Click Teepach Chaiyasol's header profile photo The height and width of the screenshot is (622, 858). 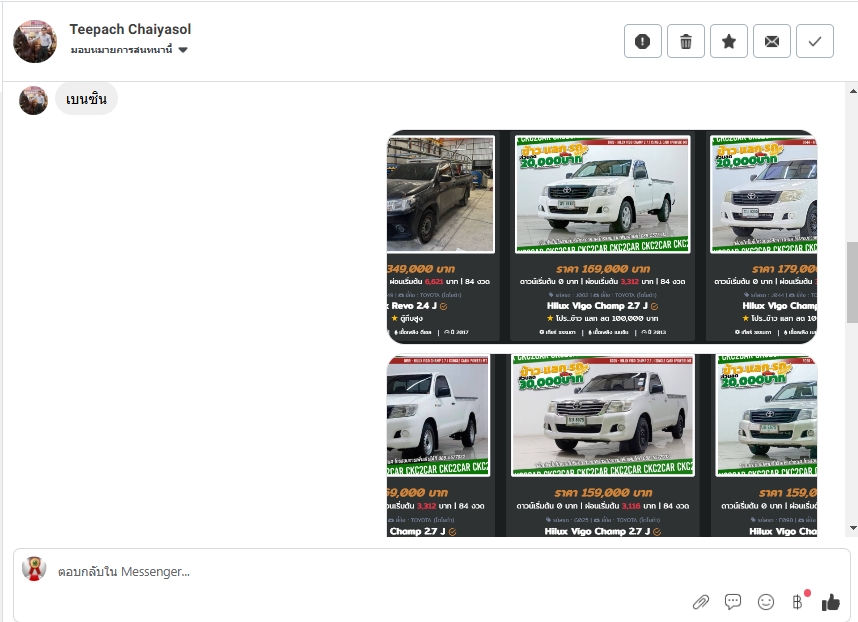pyautogui.click(x=35, y=41)
